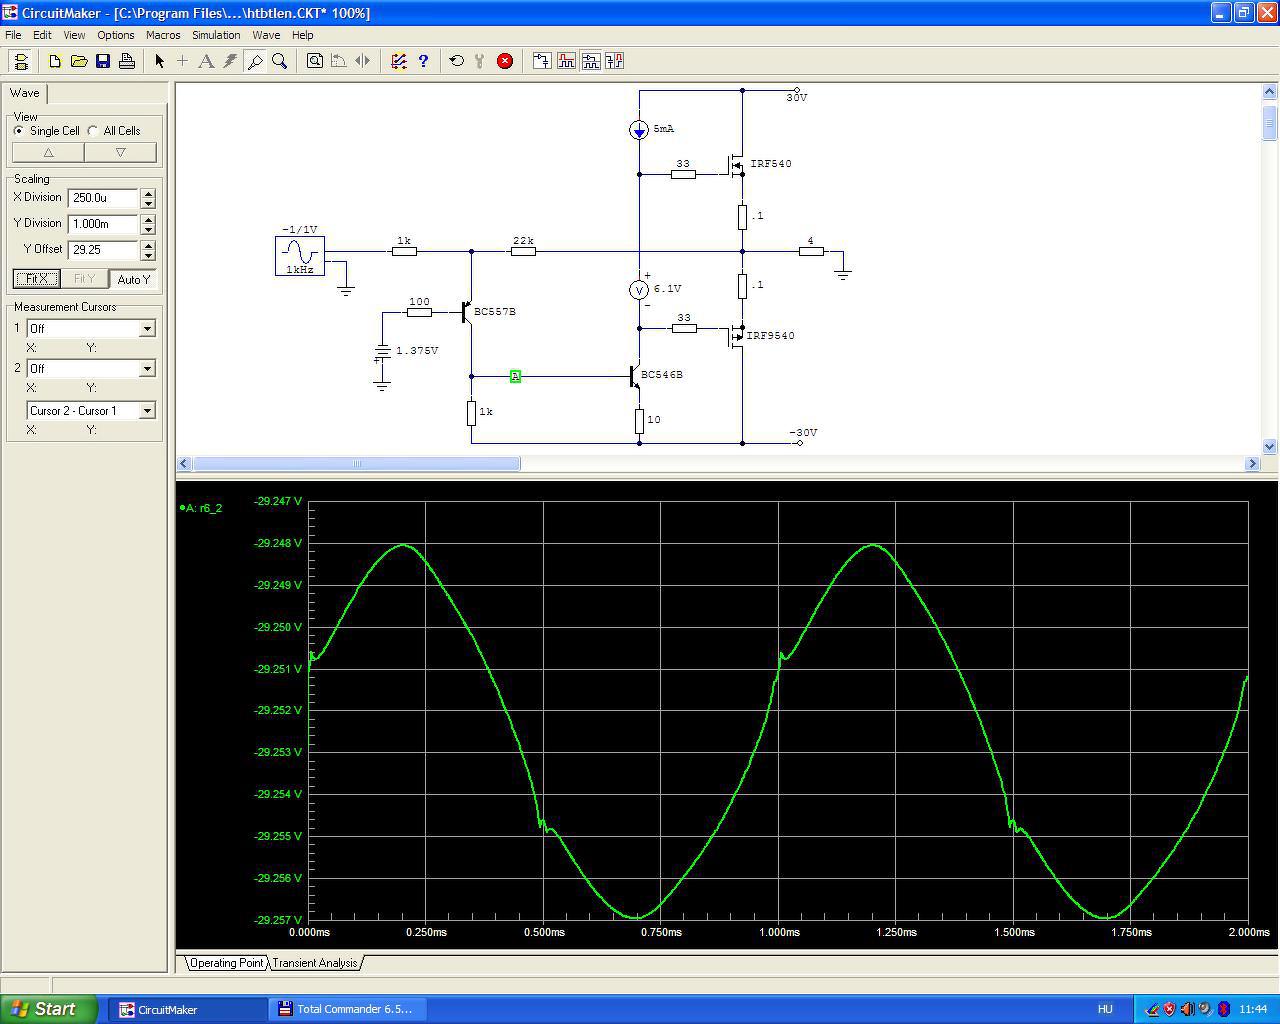
Task: Click the horizontal scrollbar thumb under schematic
Action: click(x=356, y=464)
